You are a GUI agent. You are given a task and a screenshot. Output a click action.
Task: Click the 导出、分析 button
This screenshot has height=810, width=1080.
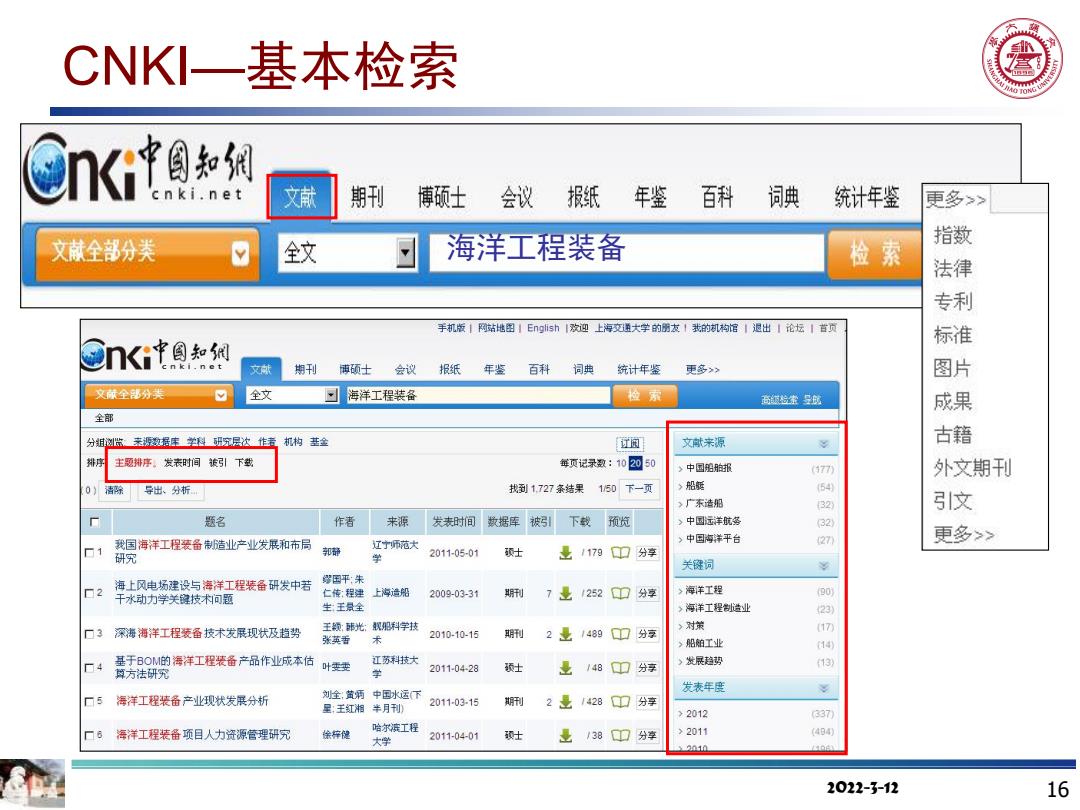tap(170, 490)
